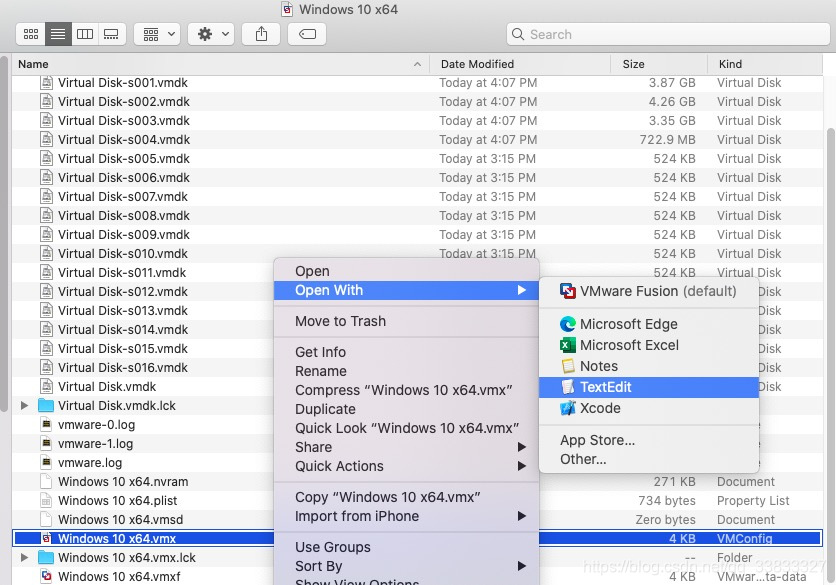Choose Duplicate in context menu

coord(406,409)
